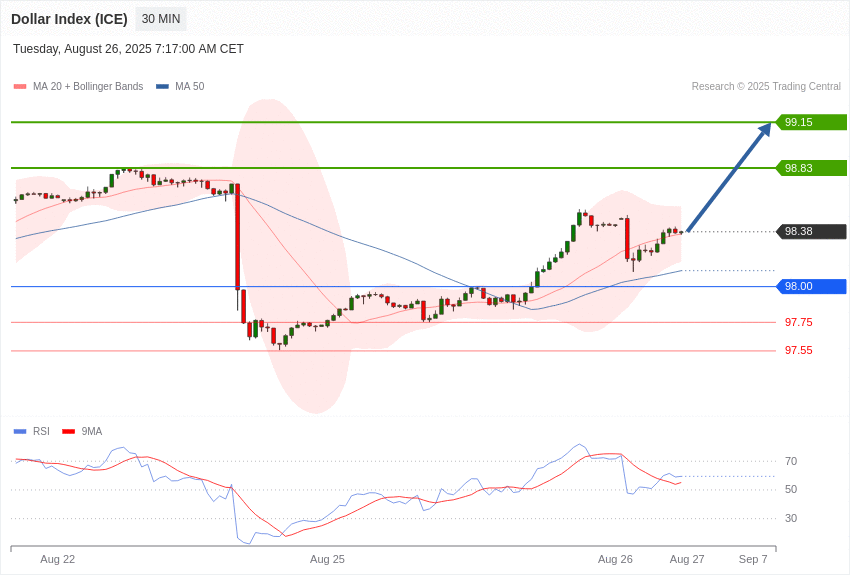Click the MA 20 + Bollinger Bands label

(88, 87)
